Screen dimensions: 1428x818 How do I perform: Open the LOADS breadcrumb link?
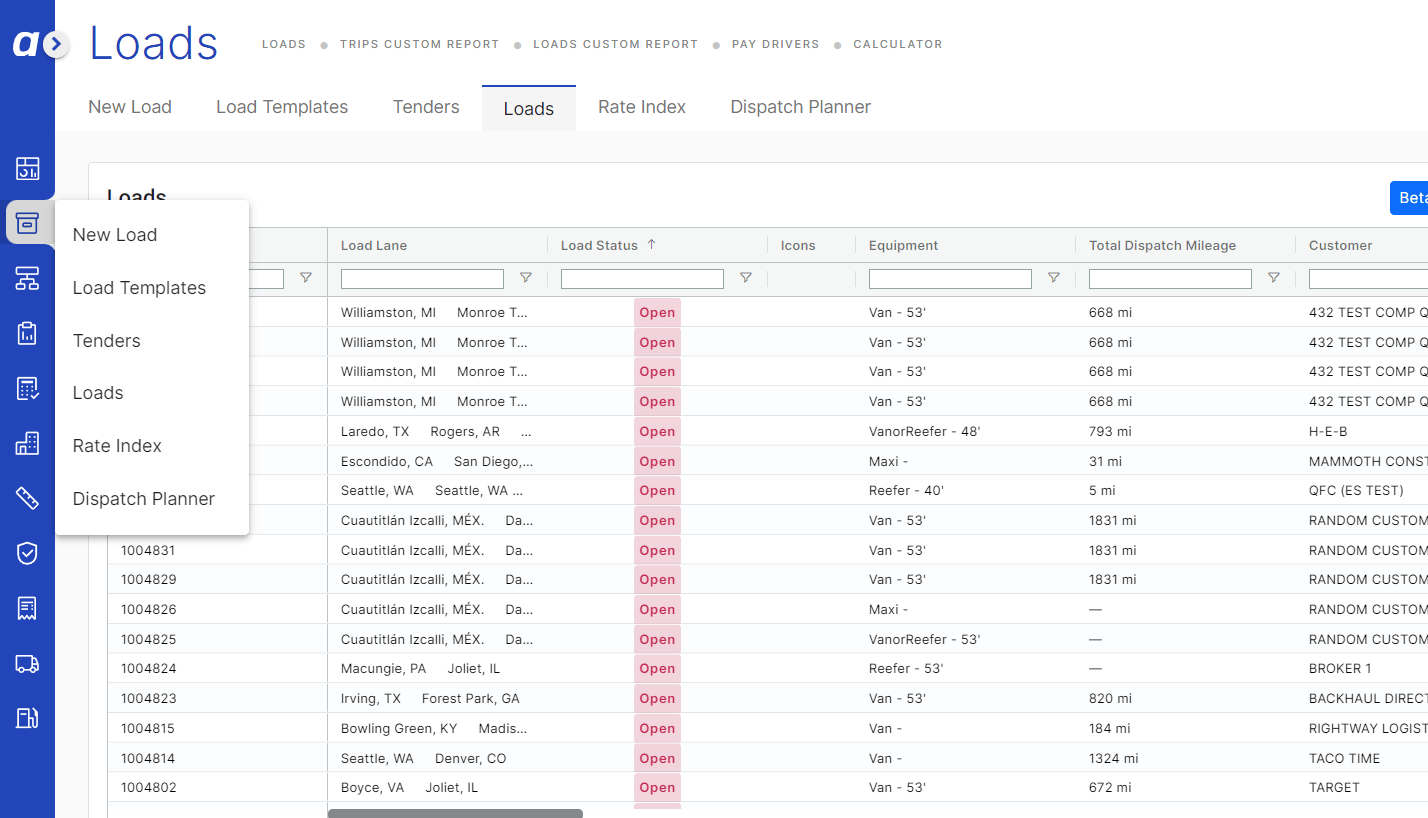point(284,44)
